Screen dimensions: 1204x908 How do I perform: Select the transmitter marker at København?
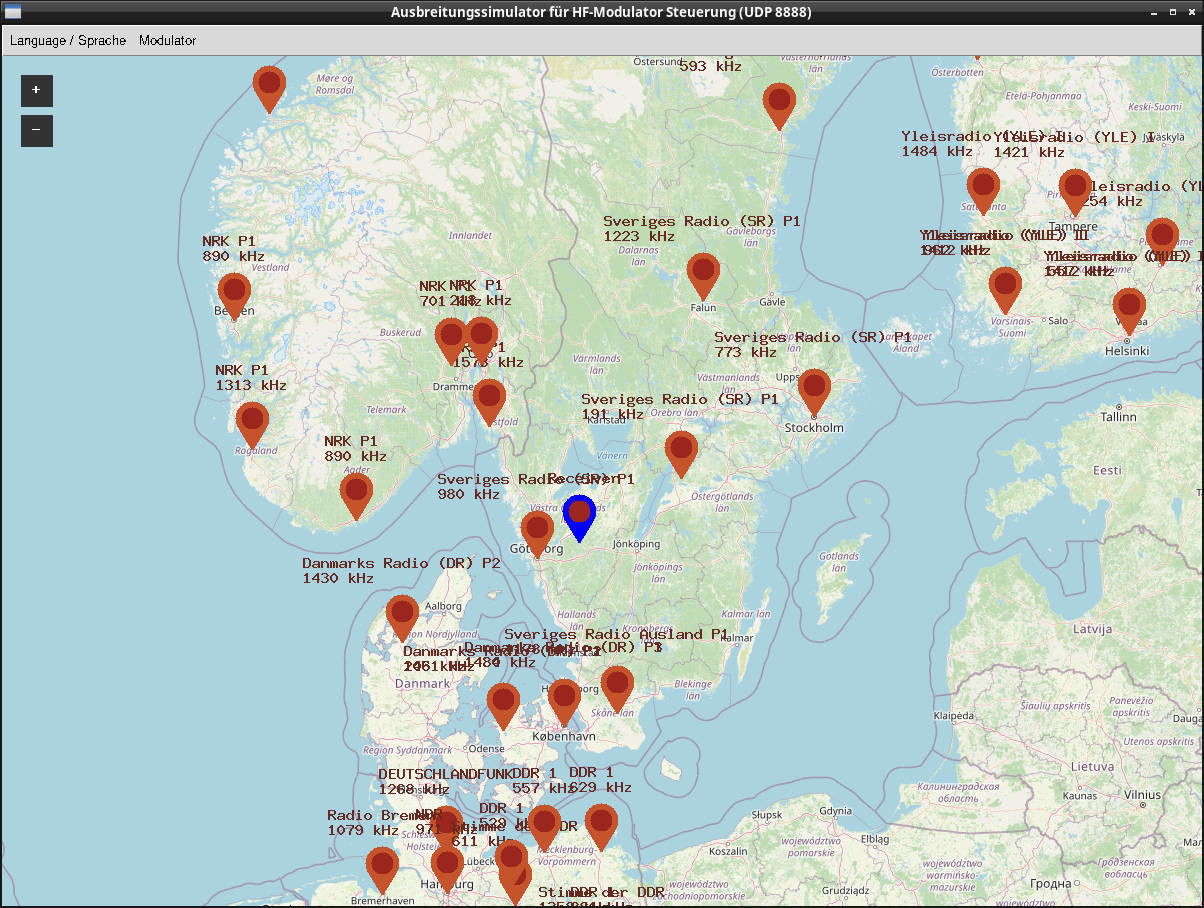[564, 702]
